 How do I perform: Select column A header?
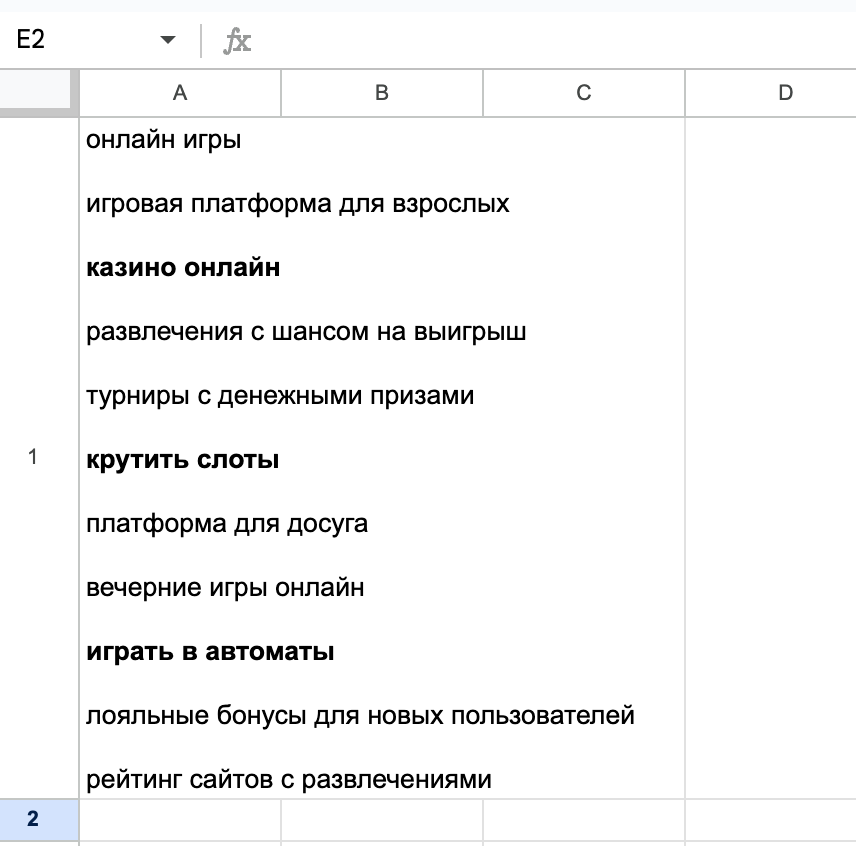180,93
